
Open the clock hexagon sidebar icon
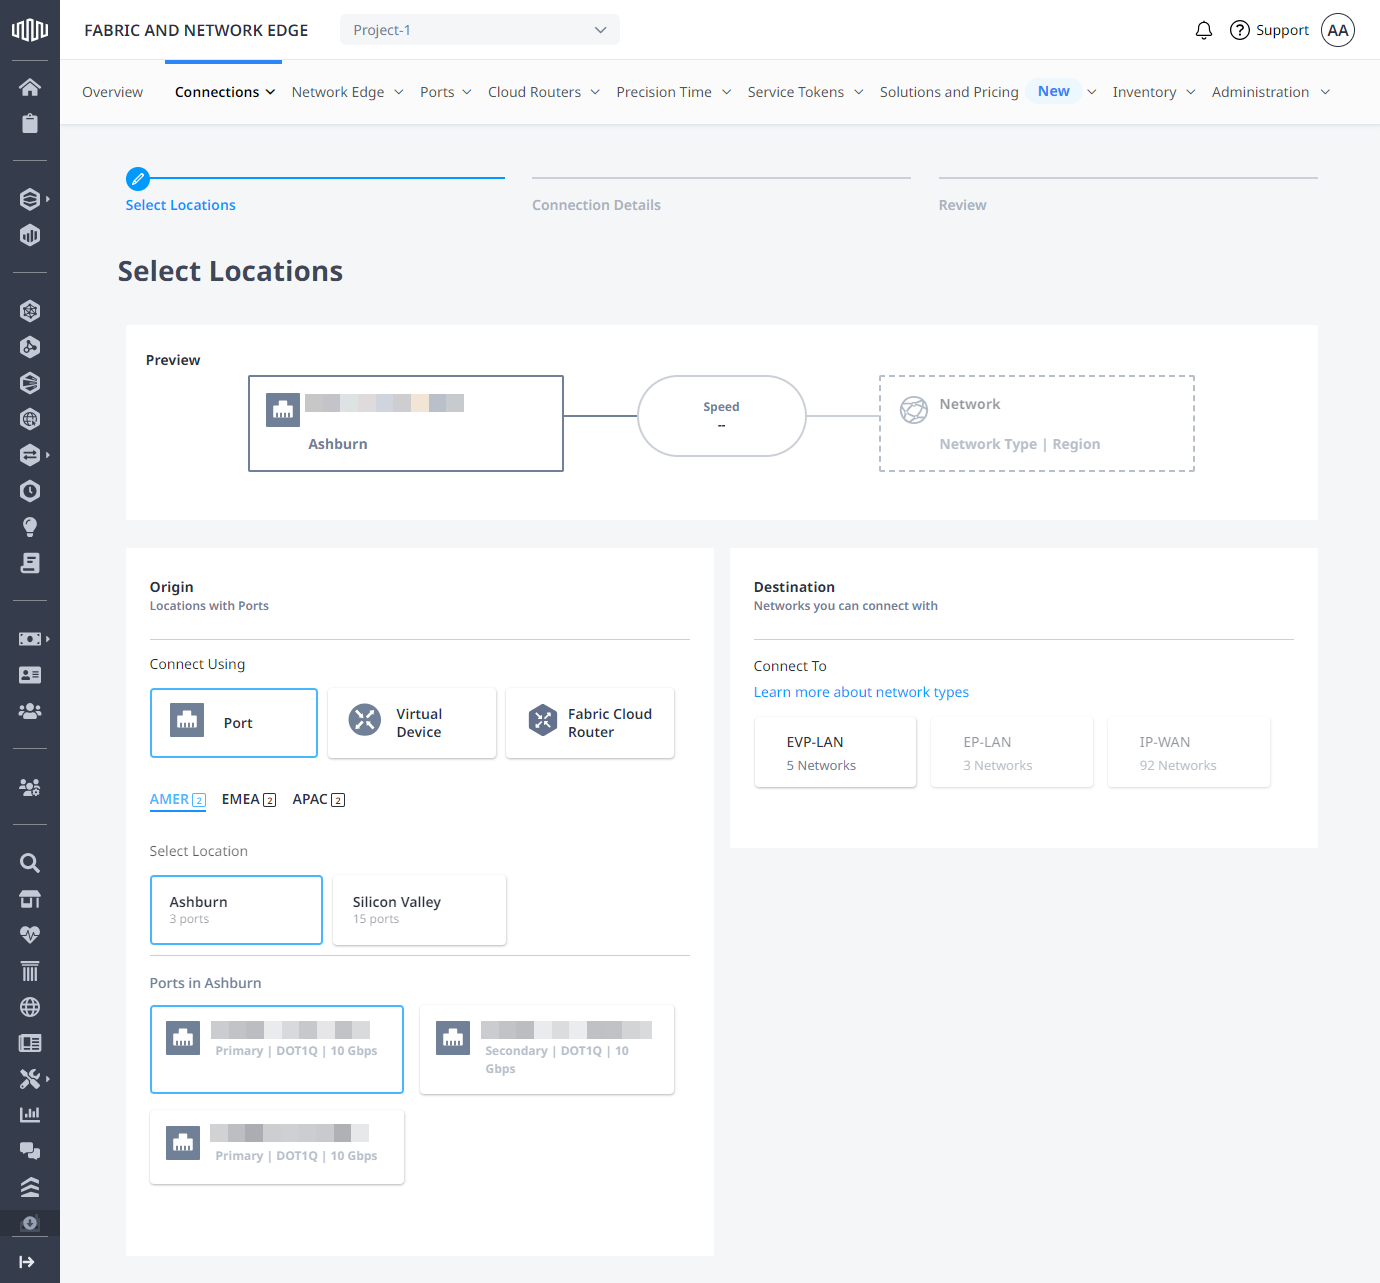[30, 491]
